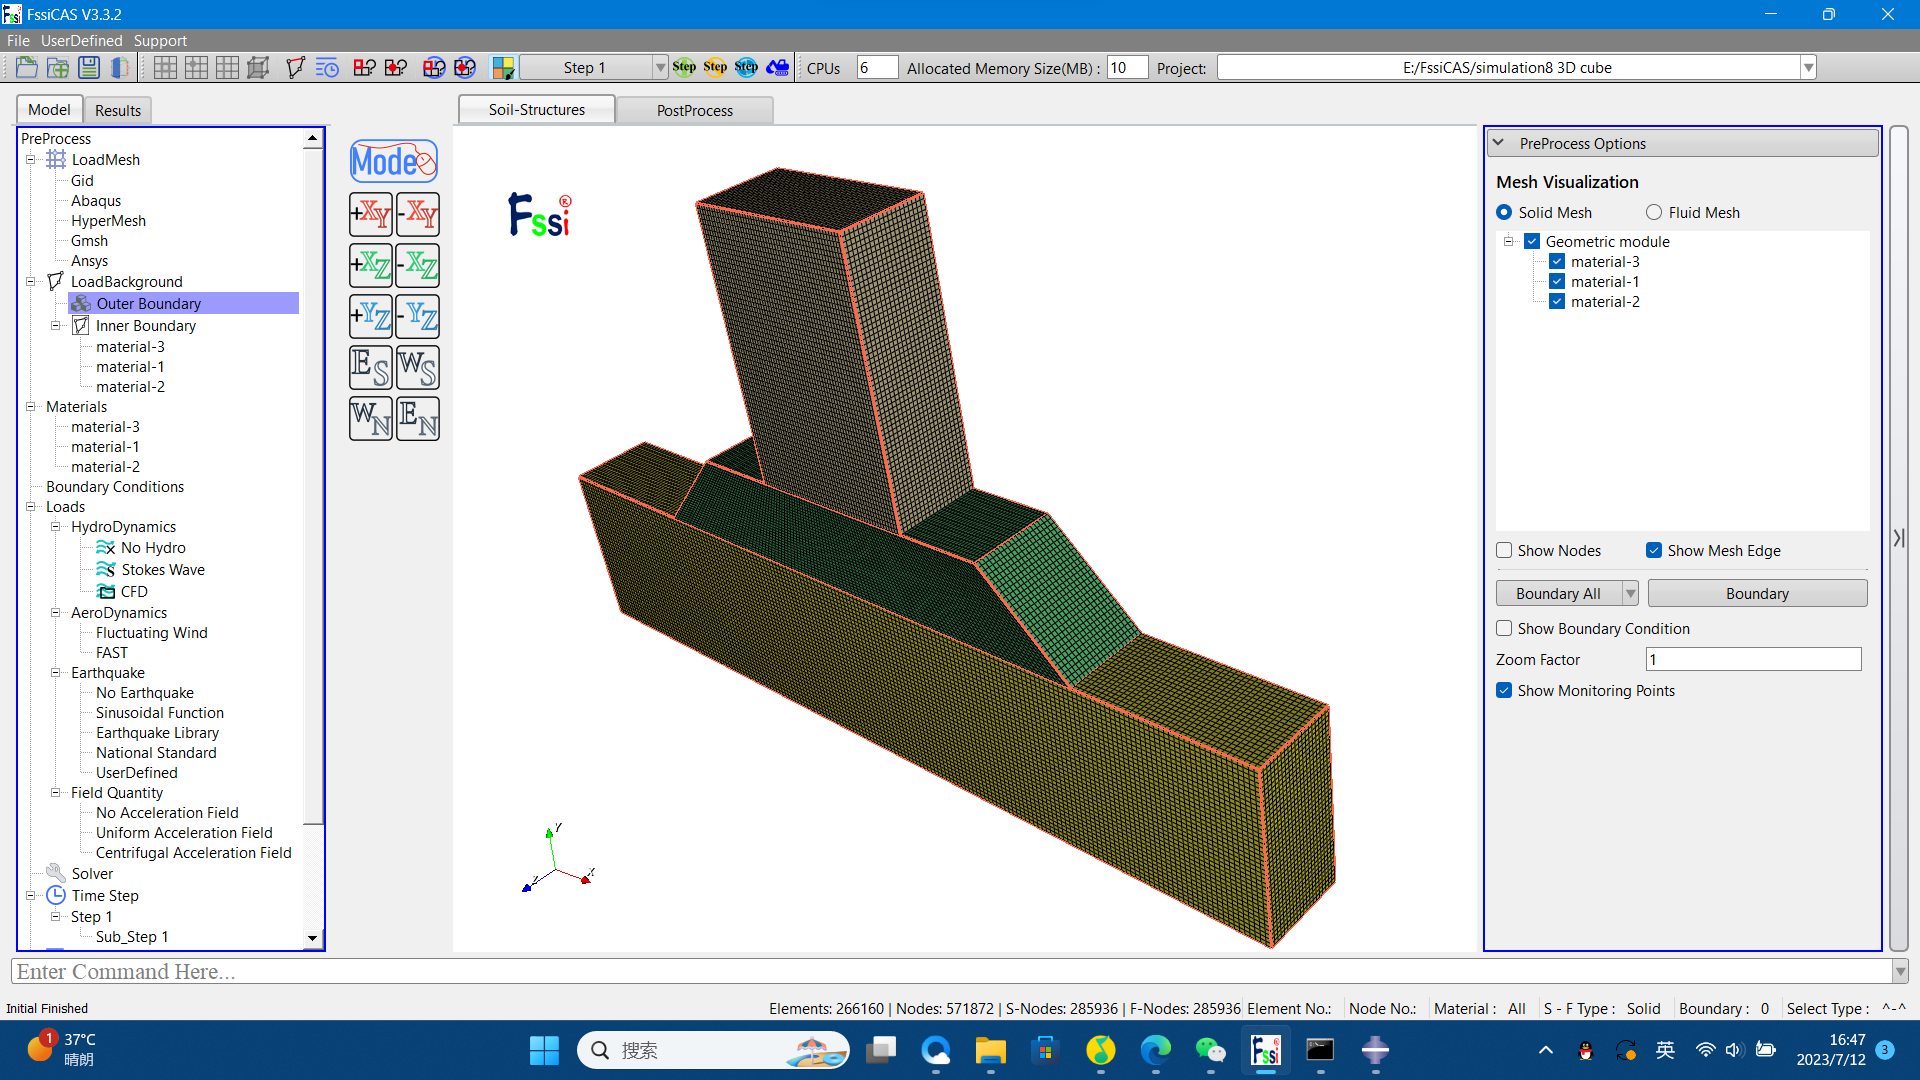Viewport: 1920px width, 1080px height.
Task: Click the time schedule list icon
Action: pyautogui.click(x=327, y=67)
